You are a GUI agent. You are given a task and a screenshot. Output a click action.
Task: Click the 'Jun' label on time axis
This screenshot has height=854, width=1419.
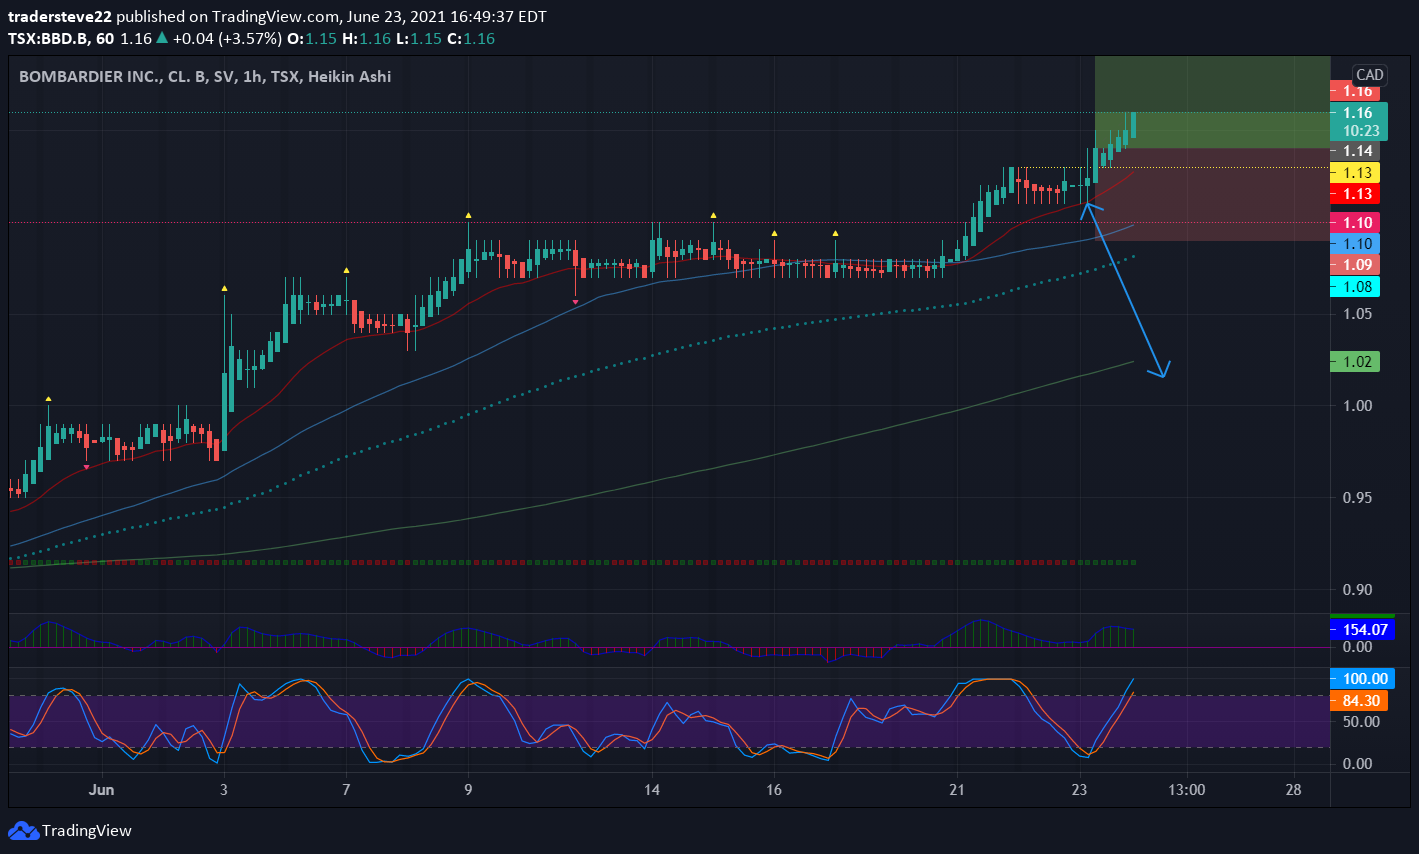coord(101,790)
